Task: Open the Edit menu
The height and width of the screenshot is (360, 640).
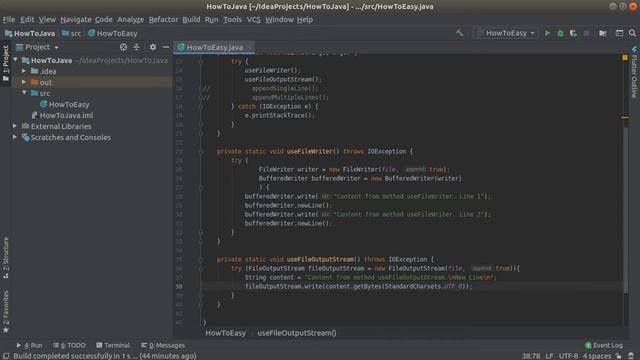Action: point(27,19)
